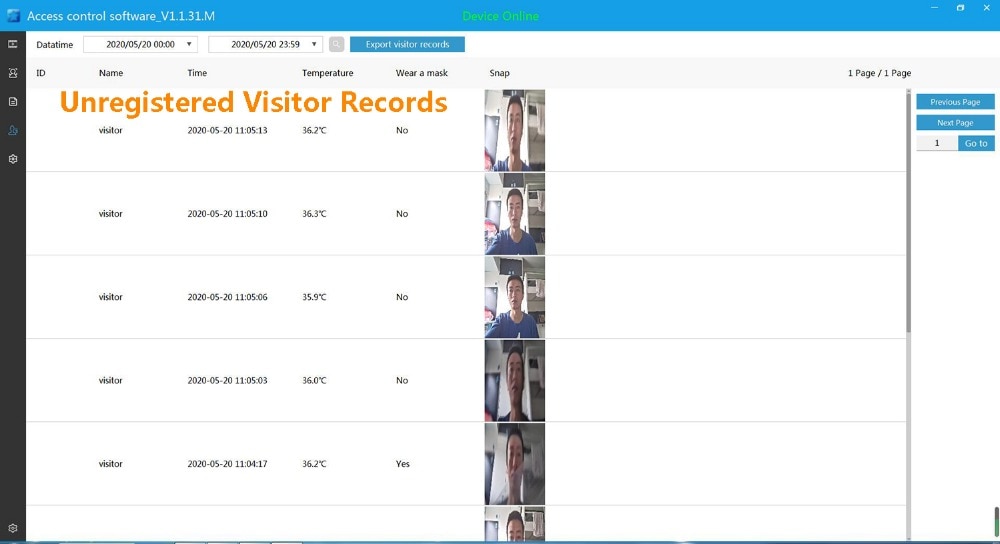Click the 35.9℃ temperature value
The width and height of the screenshot is (1000, 544).
pyautogui.click(x=314, y=297)
